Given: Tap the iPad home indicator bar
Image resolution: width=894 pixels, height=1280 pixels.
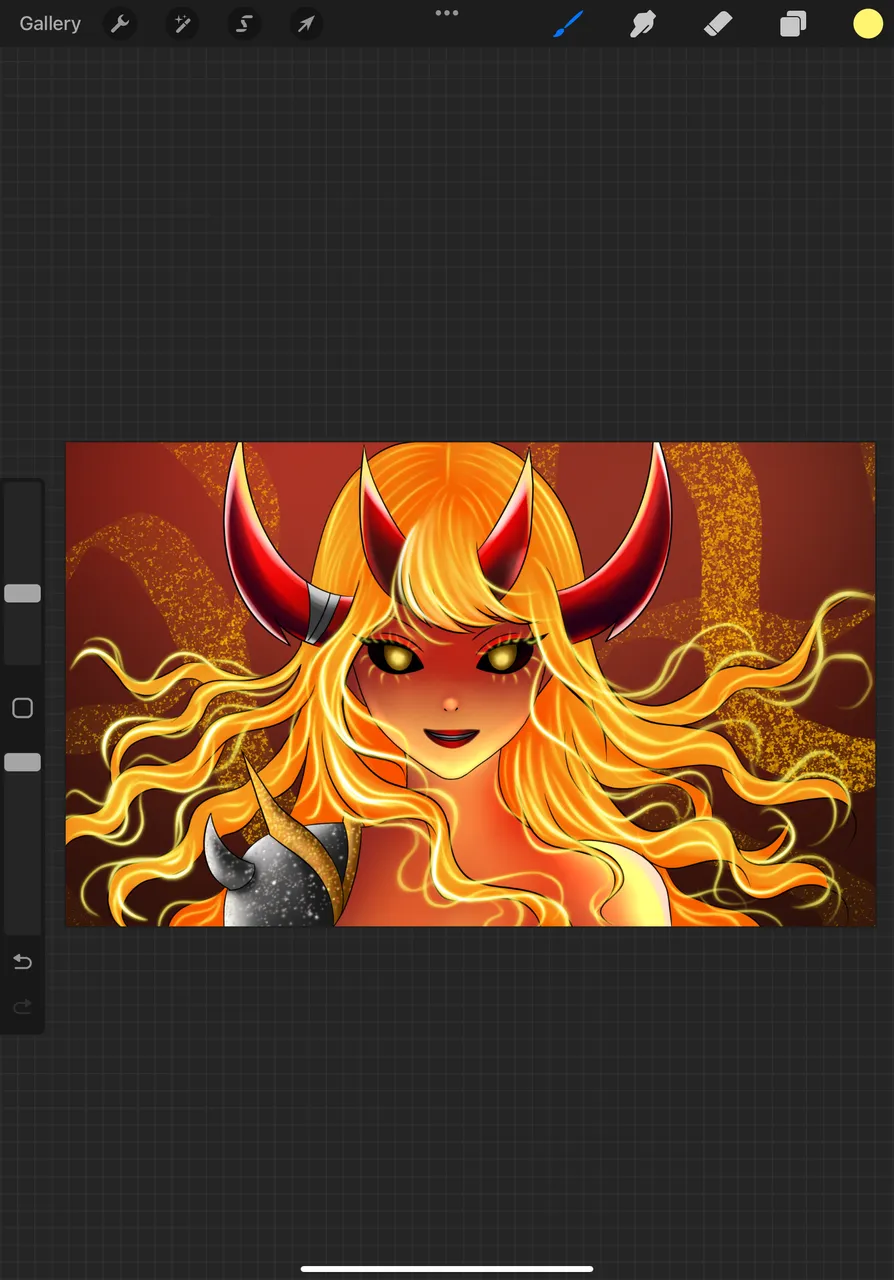Looking at the screenshot, I should coord(447,1269).
